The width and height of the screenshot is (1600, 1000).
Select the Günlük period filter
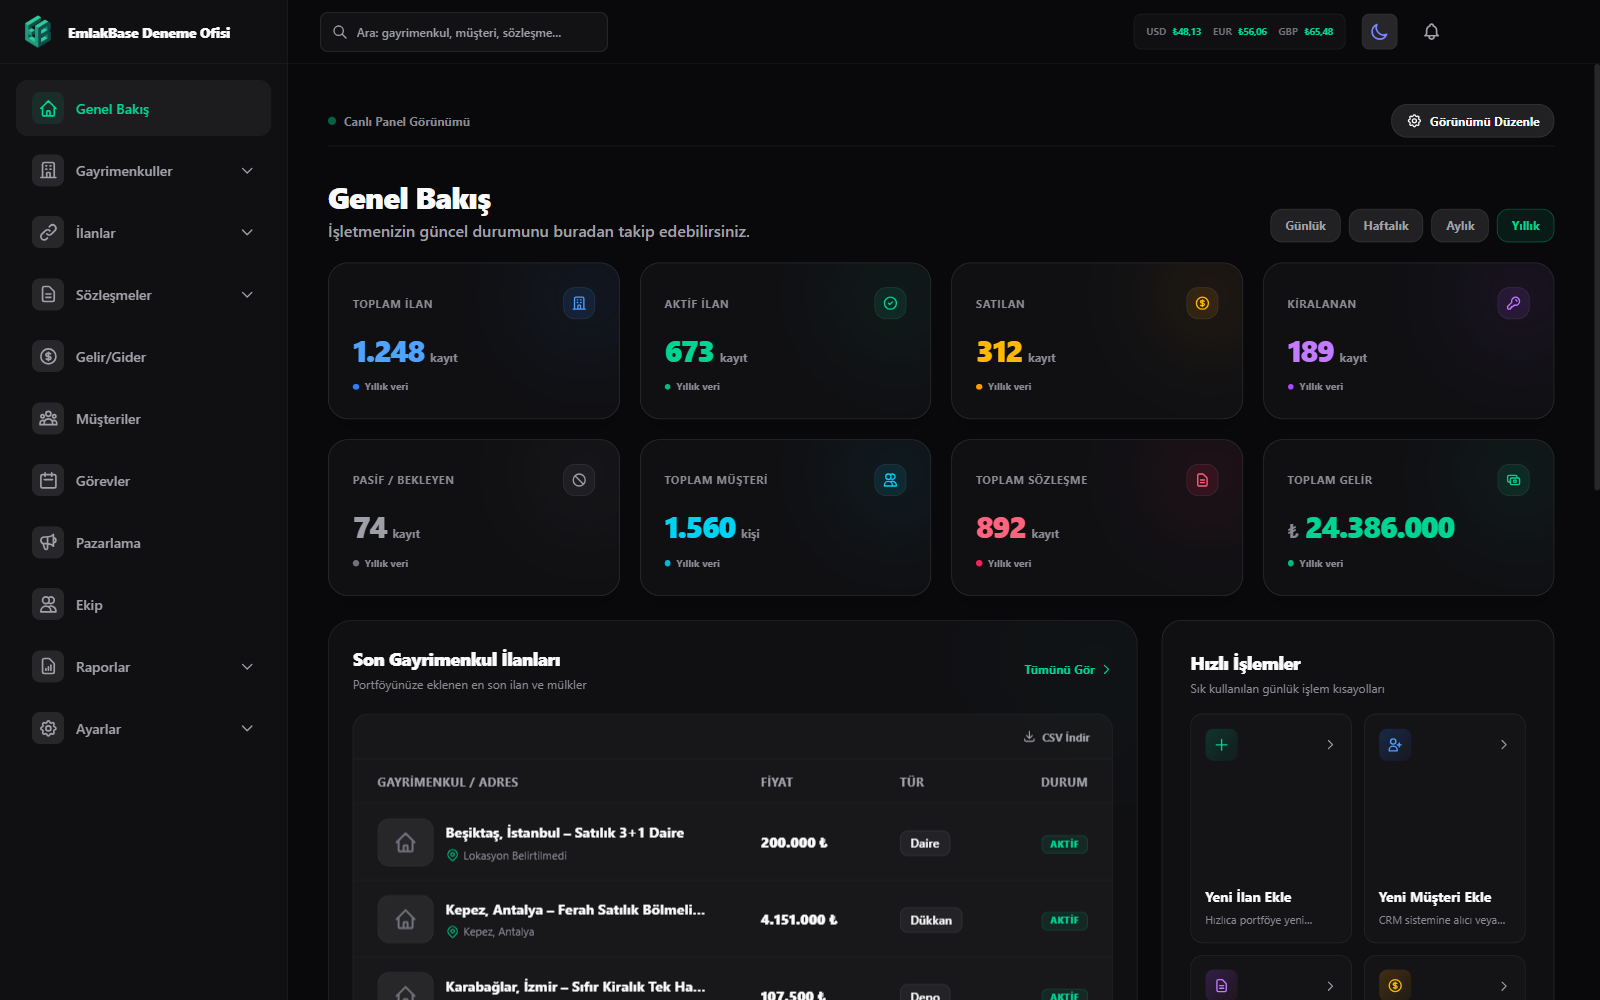pyautogui.click(x=1305, y=225)
